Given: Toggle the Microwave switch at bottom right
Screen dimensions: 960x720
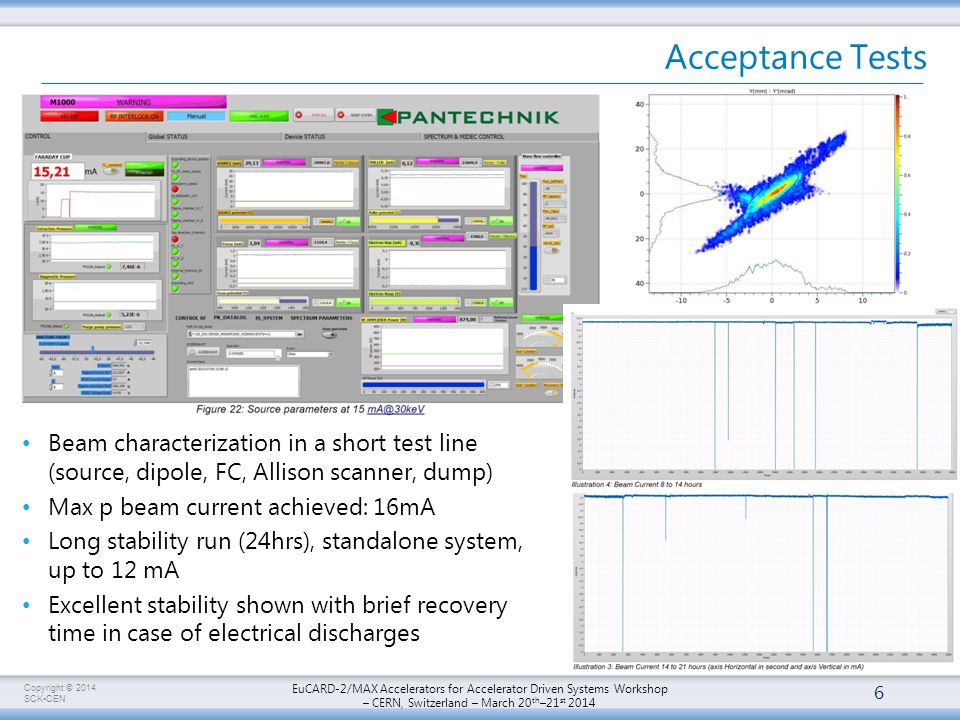Looking at the screenshot, I should (x=552, y=392).
